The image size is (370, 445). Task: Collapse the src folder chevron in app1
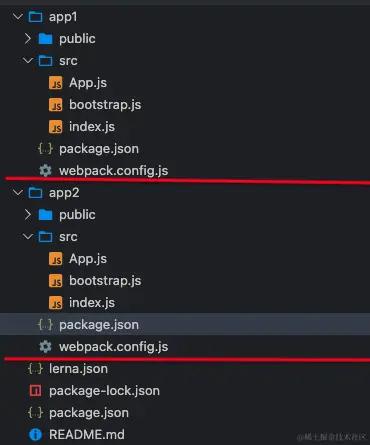pos(28,61)
